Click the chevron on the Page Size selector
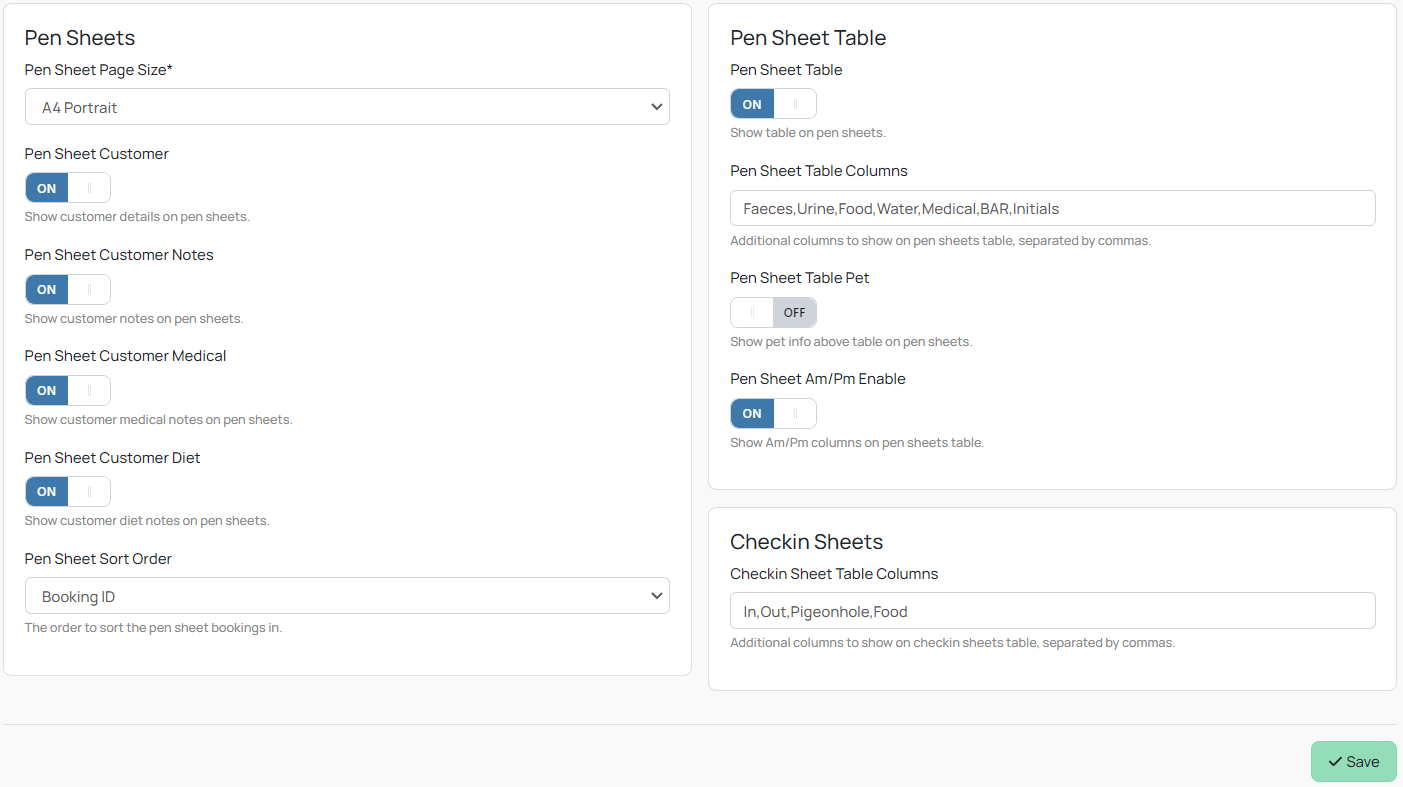 (657, 106)
